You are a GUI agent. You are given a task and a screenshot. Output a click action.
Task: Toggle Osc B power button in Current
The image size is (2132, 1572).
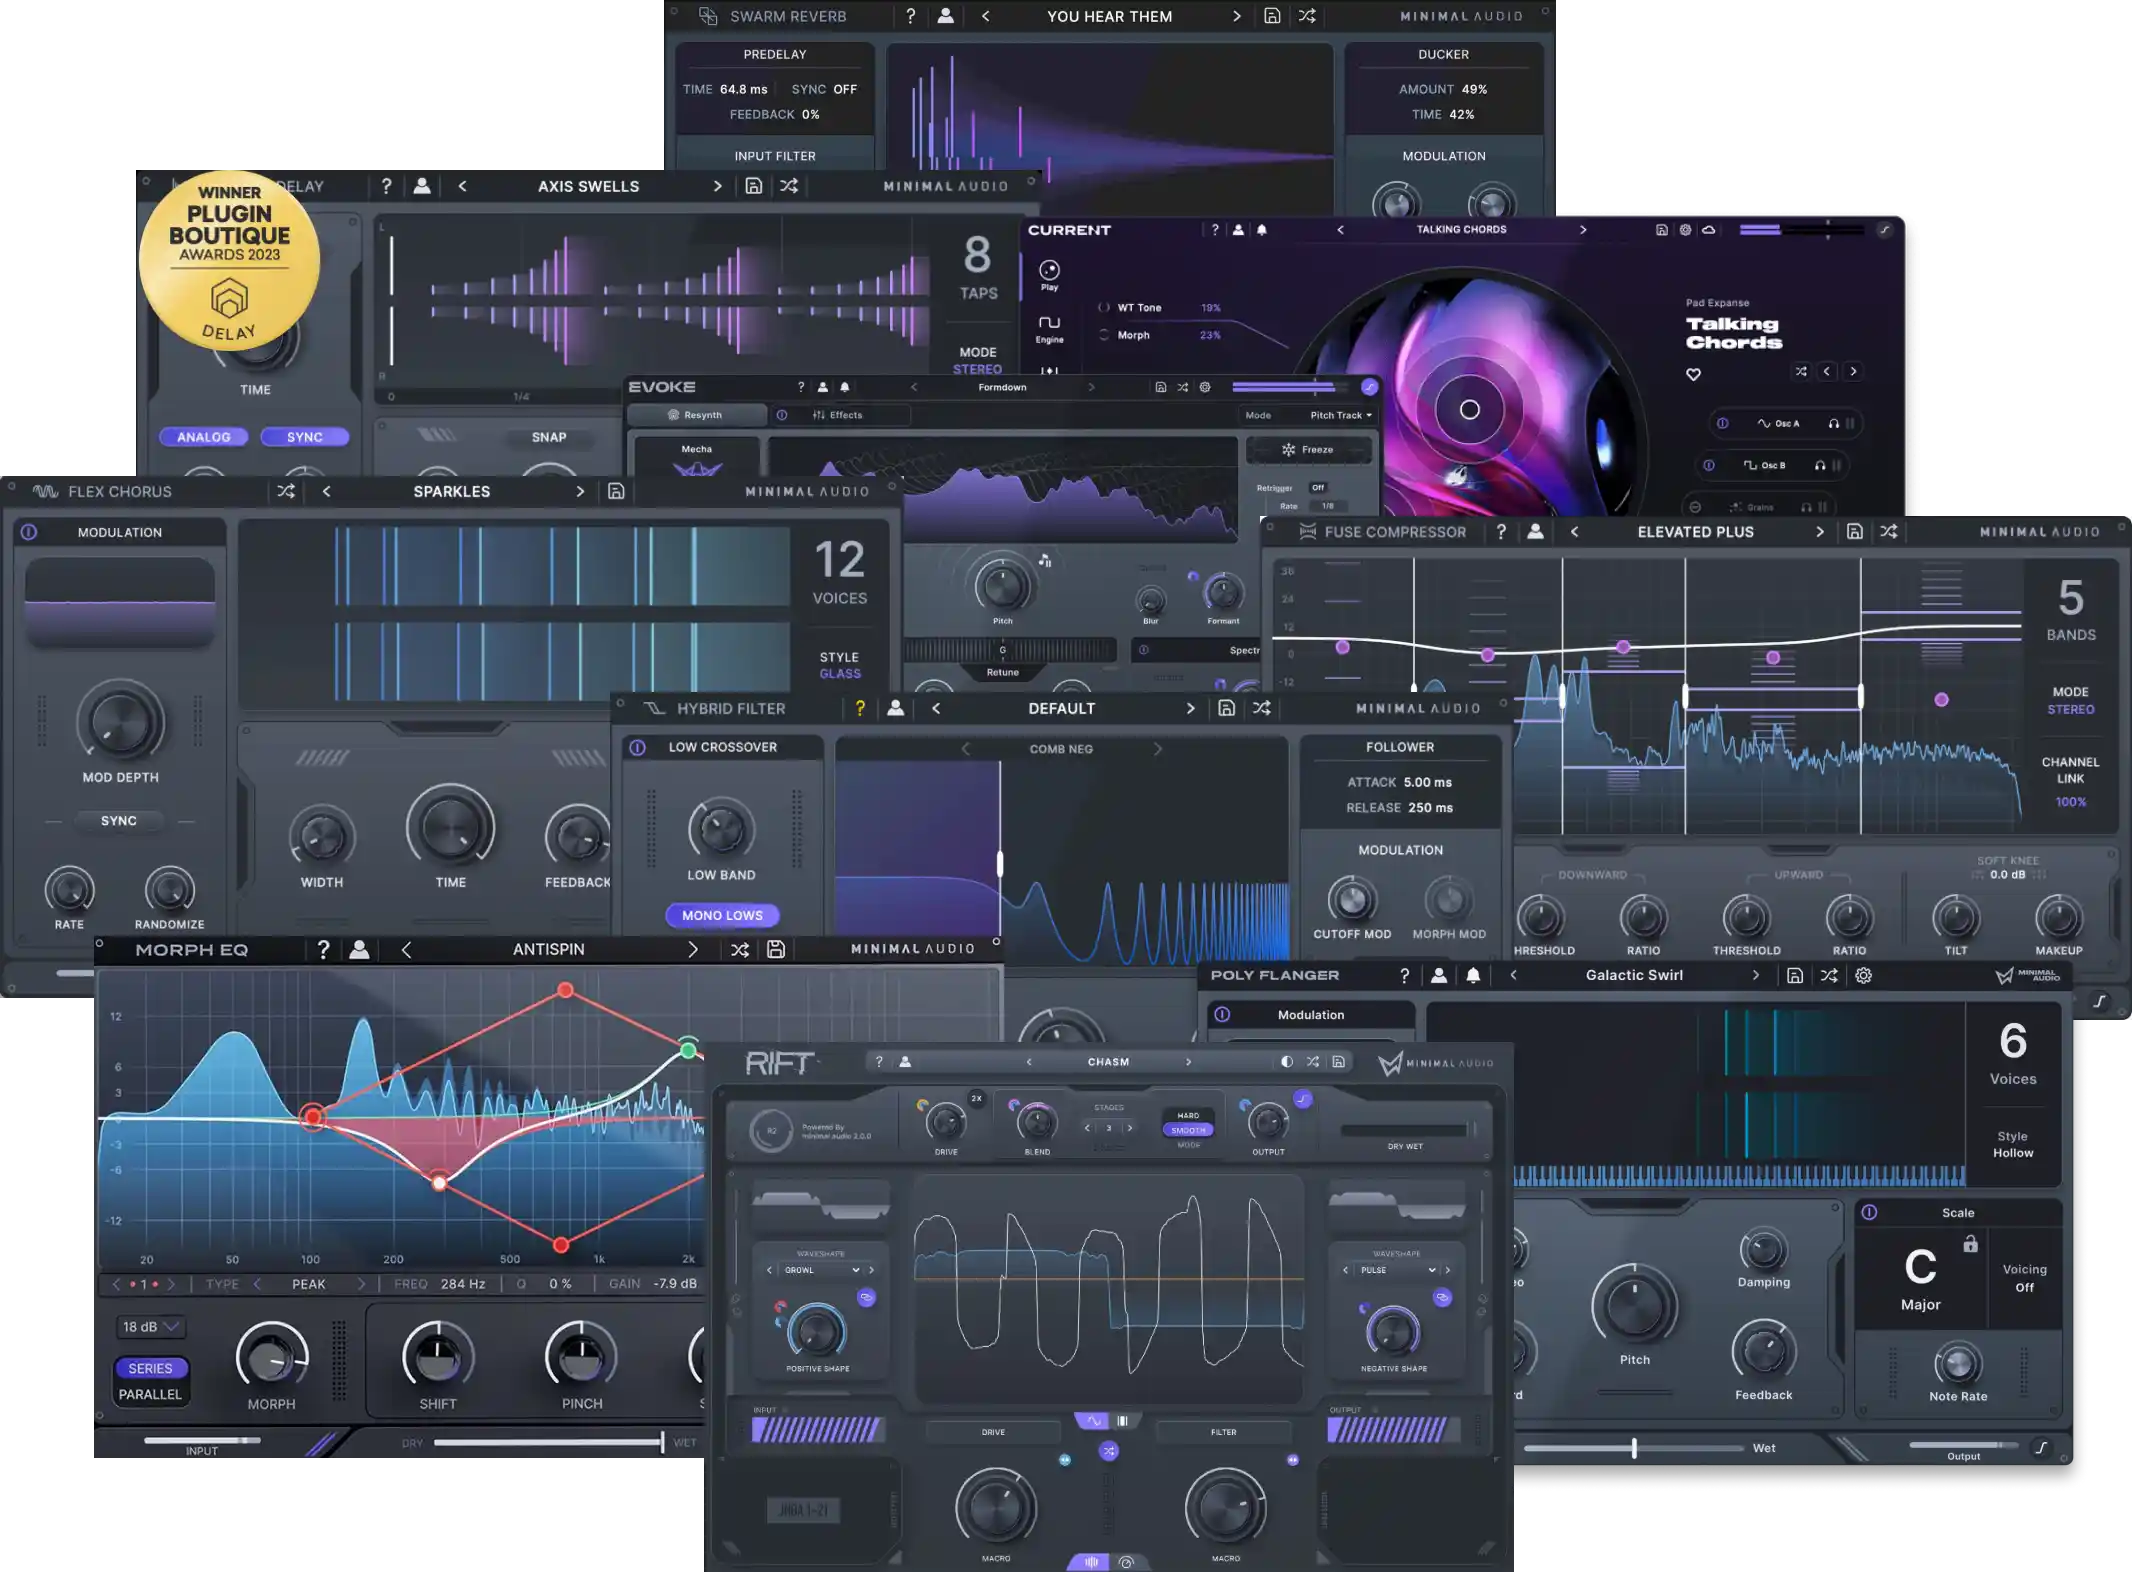point(1709,465)
